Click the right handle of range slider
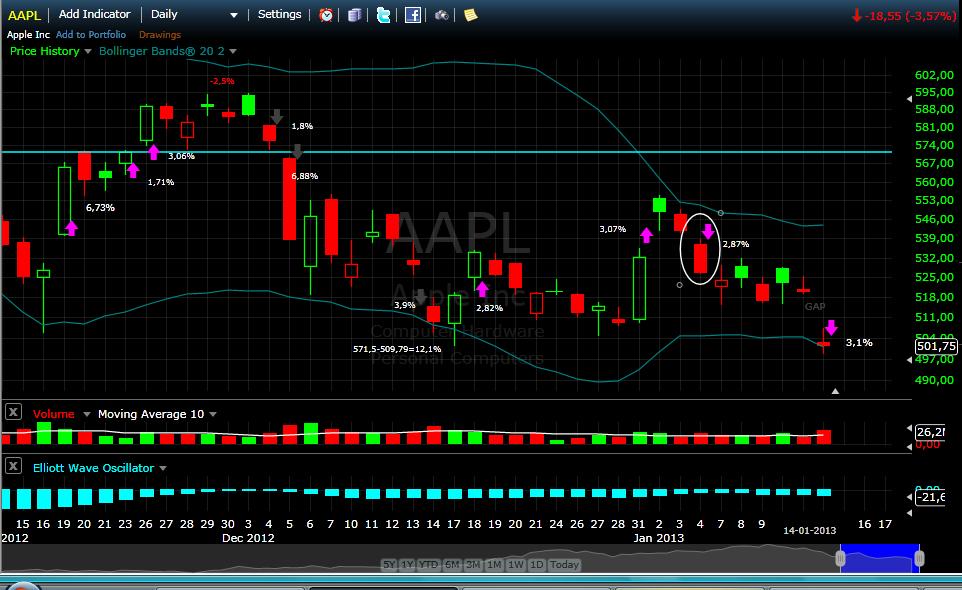The width and height of the screenshot is (962, 590). click(x=919, y=558)
